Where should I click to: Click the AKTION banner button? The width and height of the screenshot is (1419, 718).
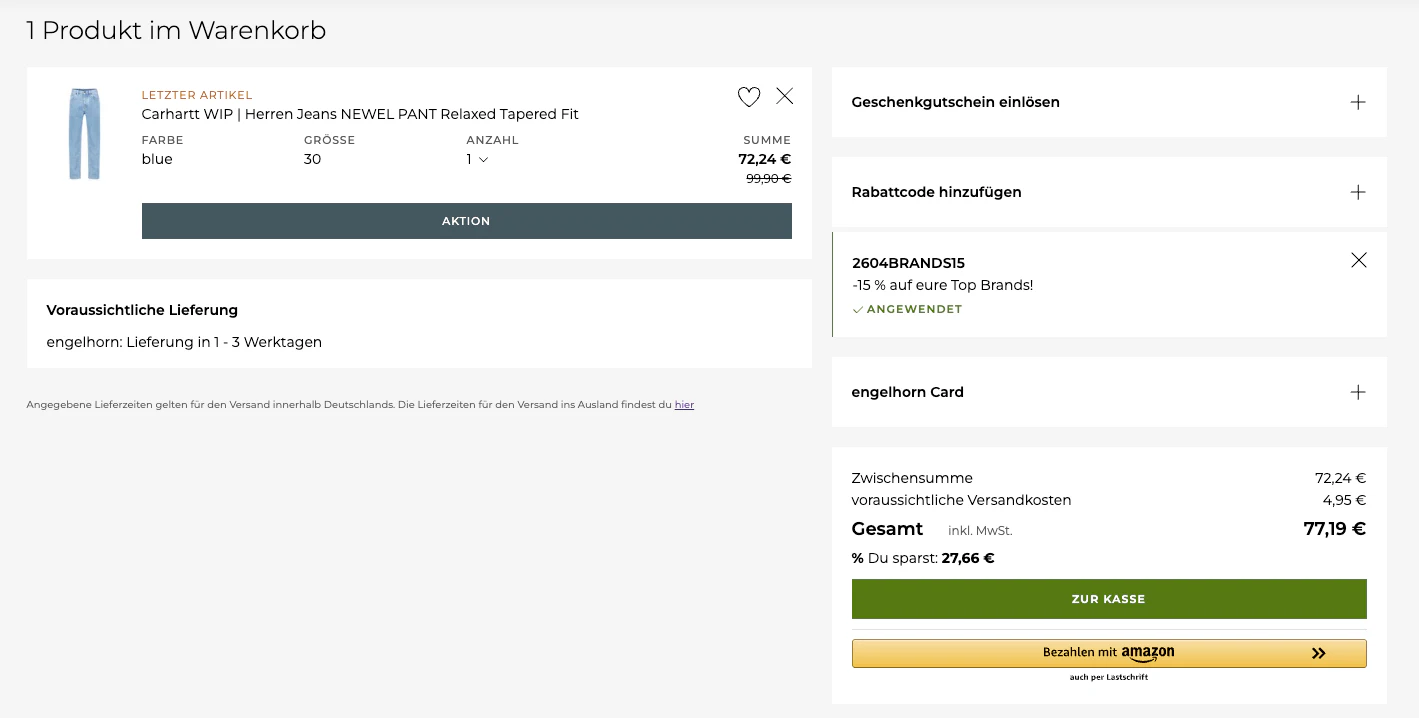click(x=466, y=221)
